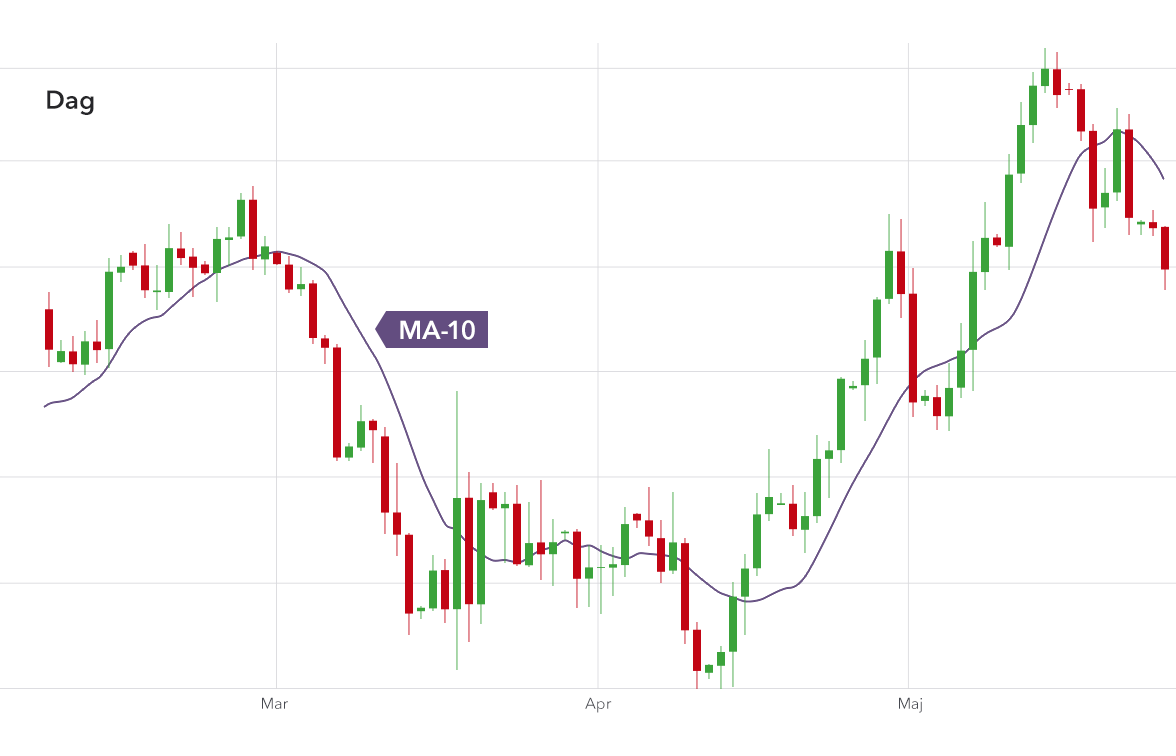This screenshot has height=756, width=1176.
Task: Click the long-wicked green candle in mid-March
Action: click(x=457, y=553)
